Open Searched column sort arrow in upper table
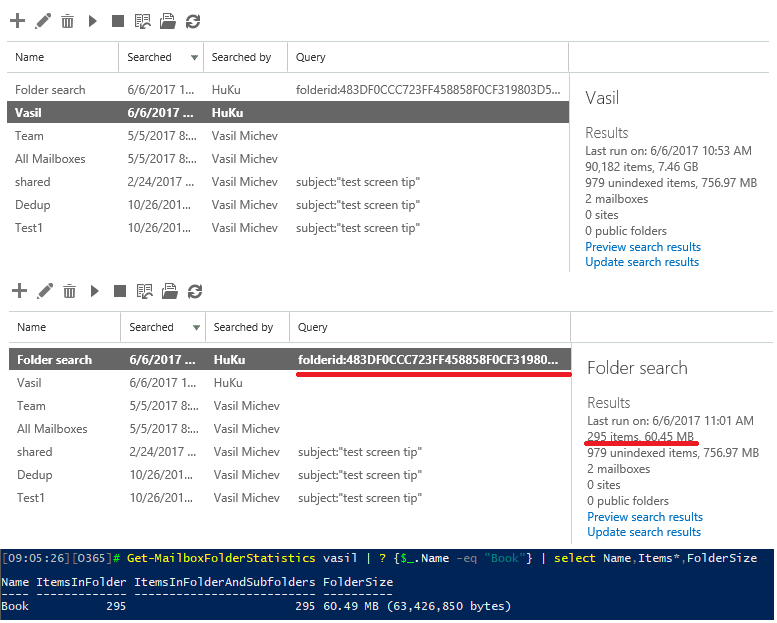 (194, 57)
